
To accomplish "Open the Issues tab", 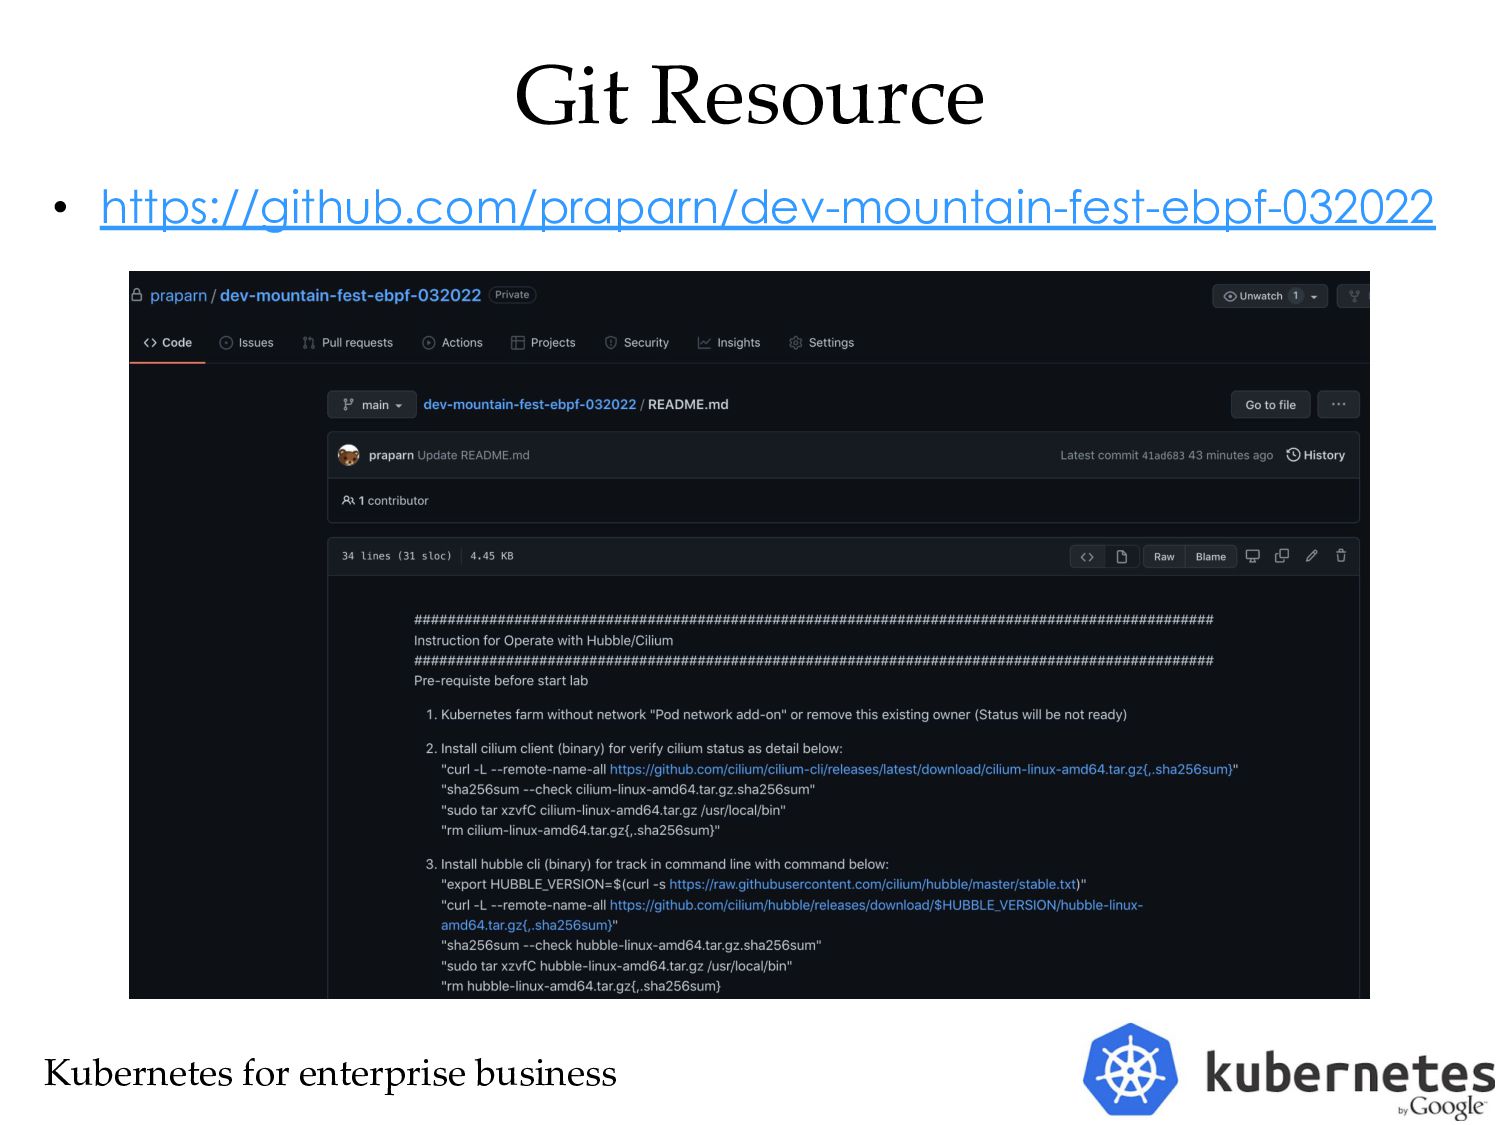I will [246, 343].
